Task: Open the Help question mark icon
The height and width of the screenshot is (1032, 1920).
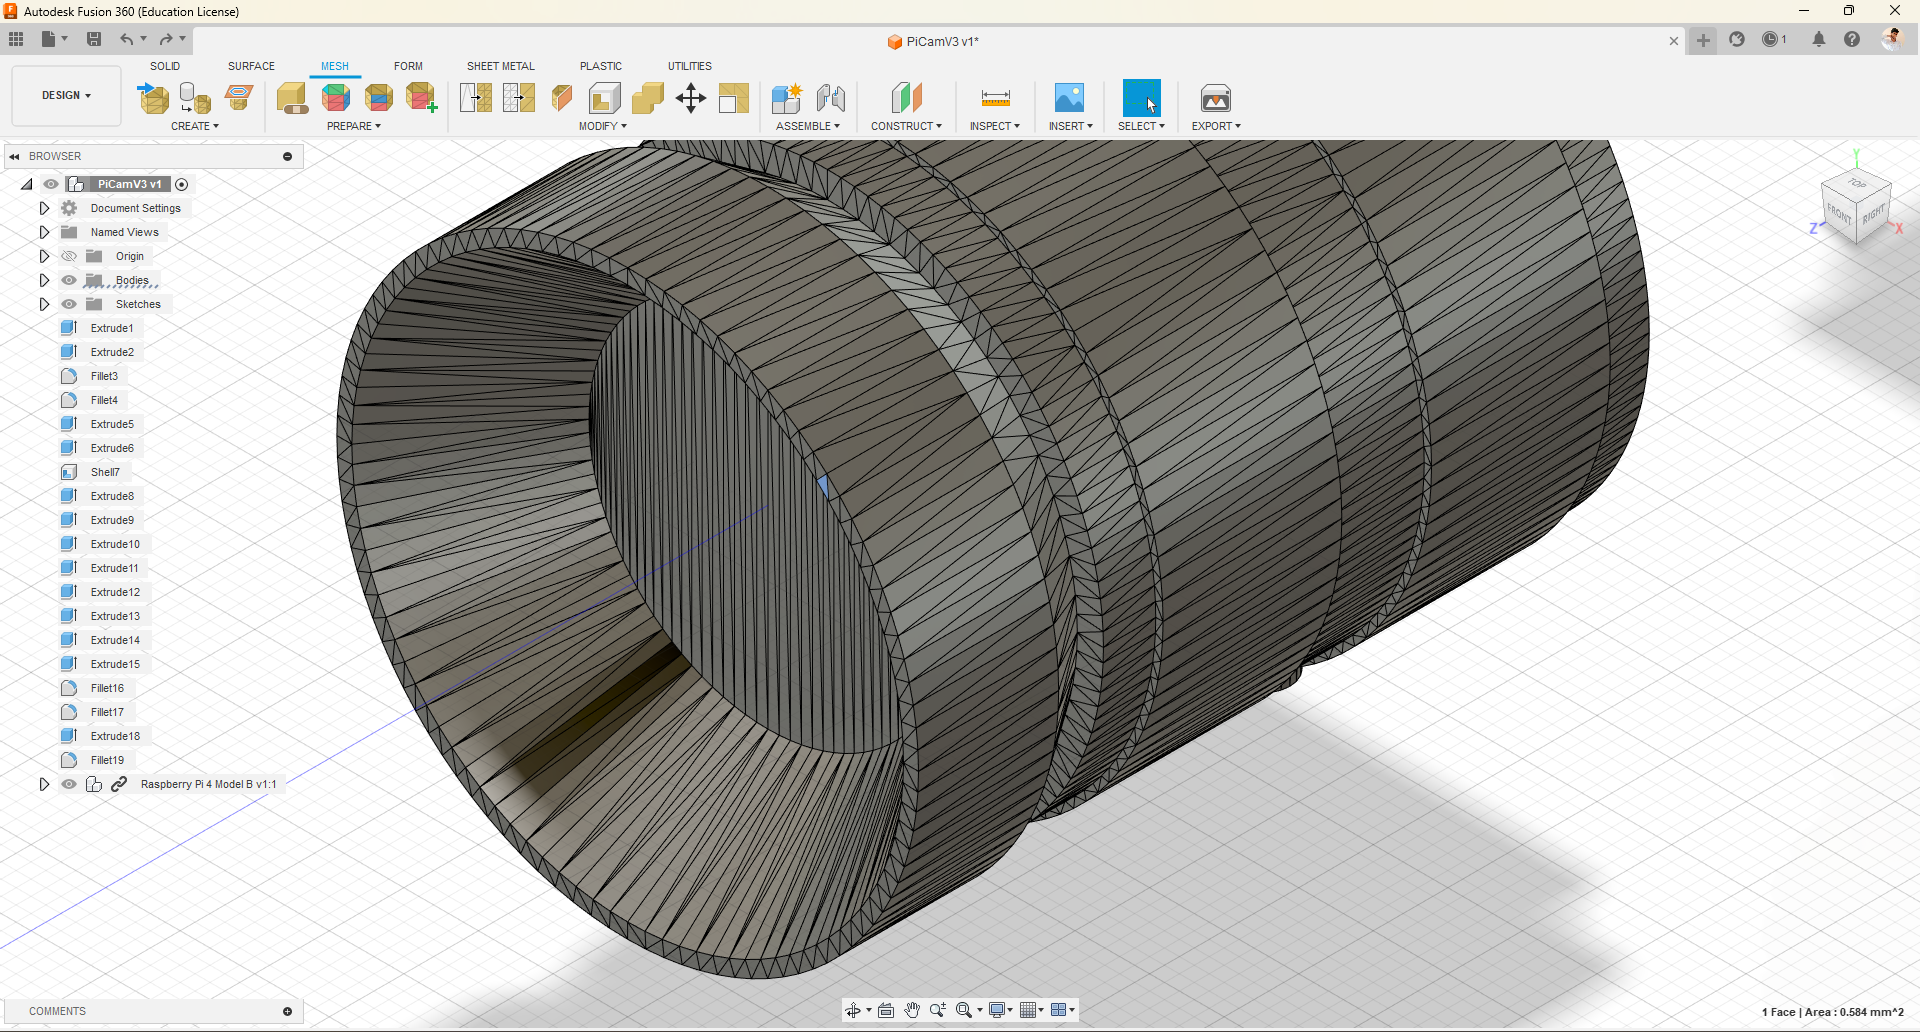Action: [1852, 40]
